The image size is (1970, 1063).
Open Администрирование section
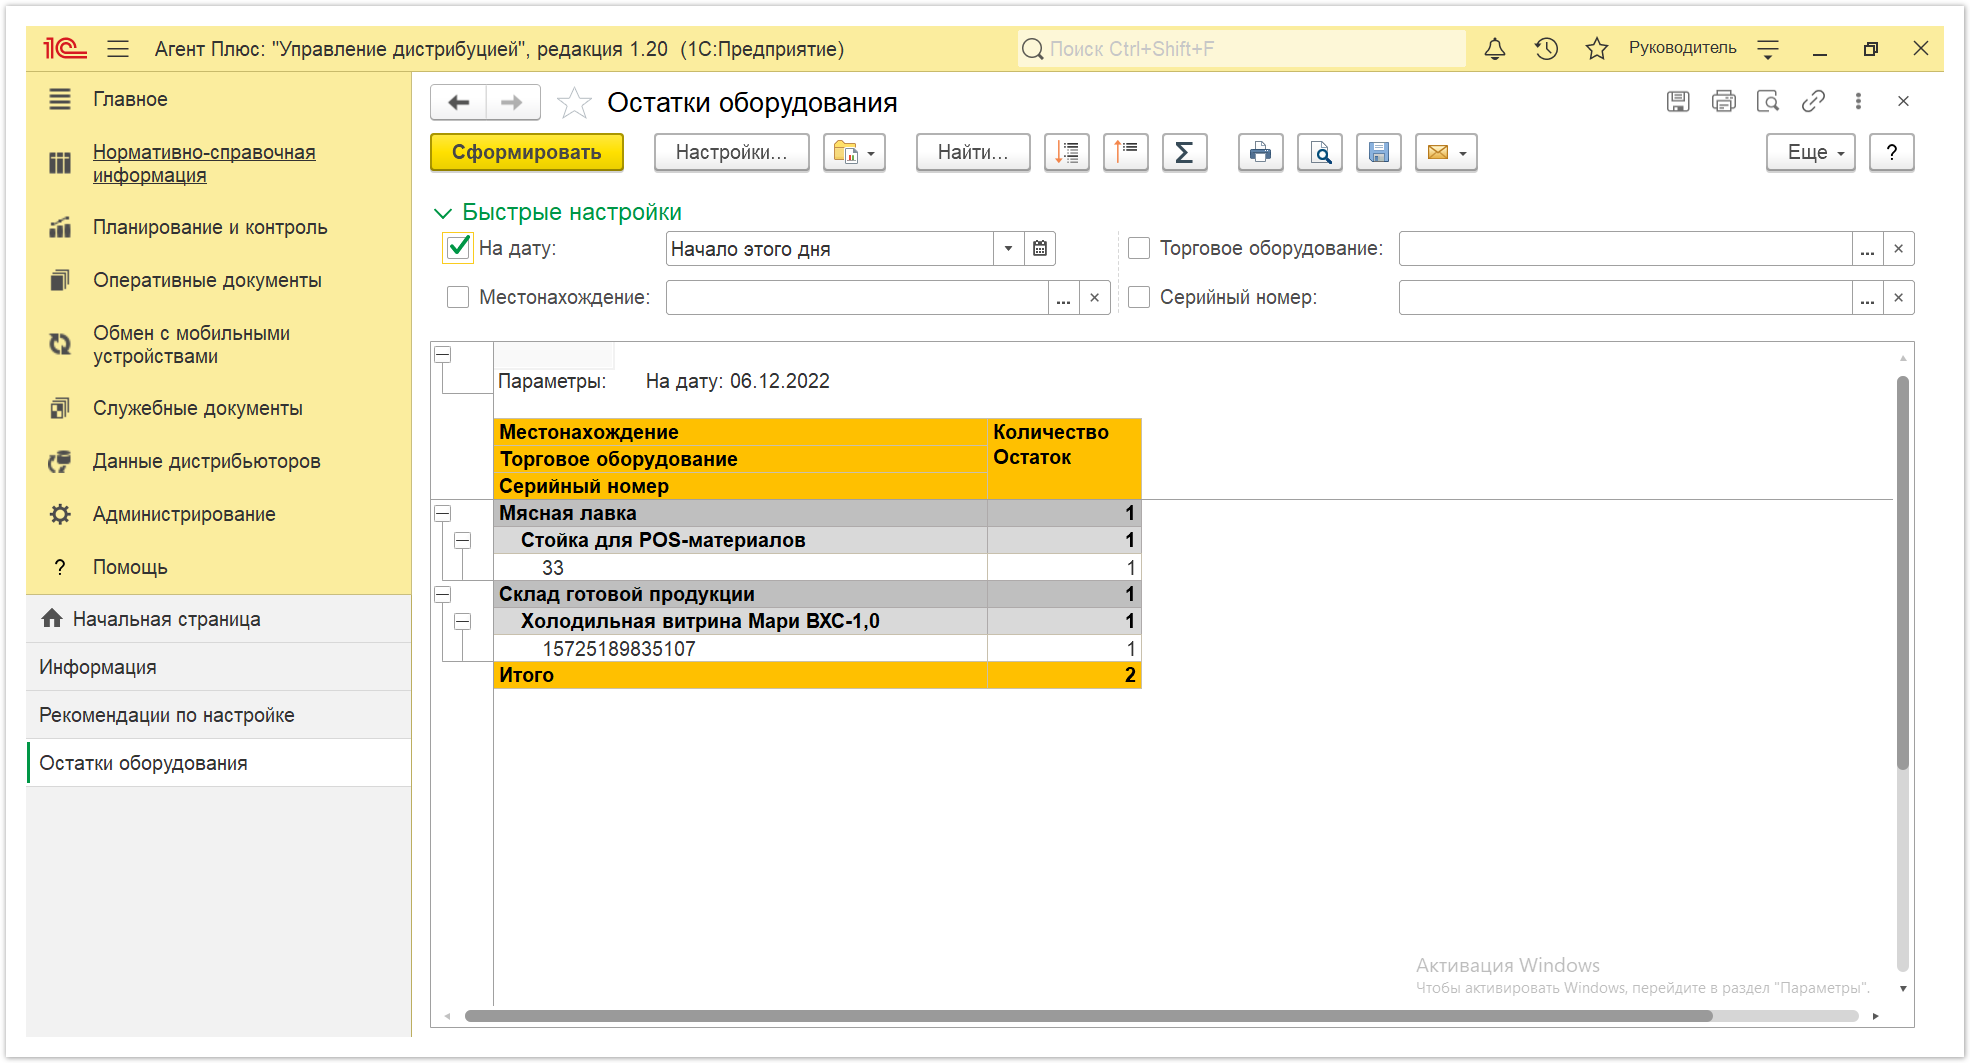(218, 514)
